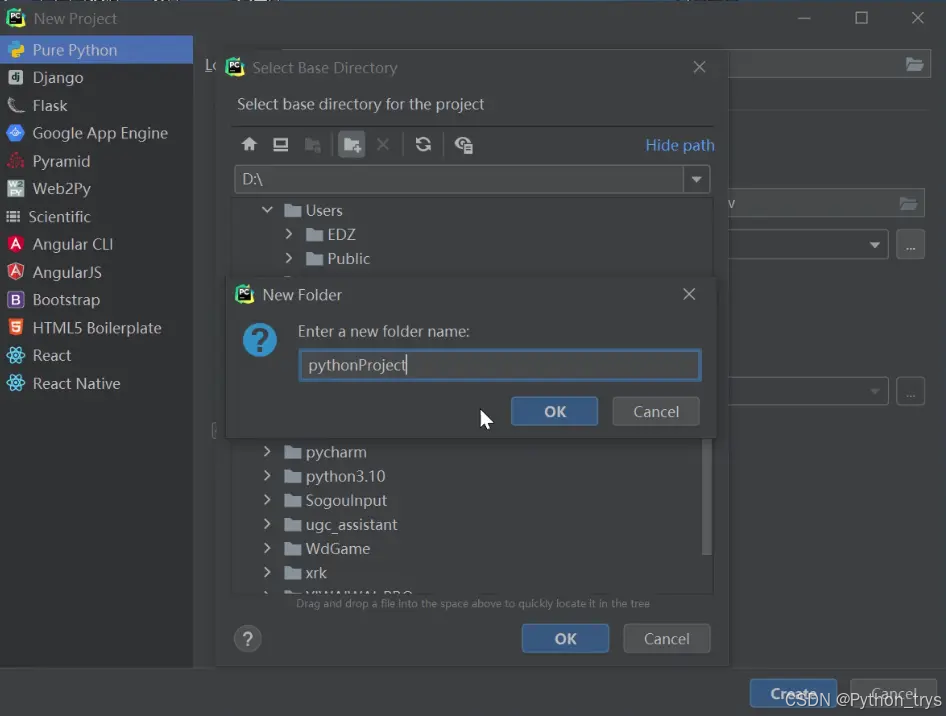Image resolution: width=946 pixels, height=716 pixels.
Task: Refresh the directory tree
Action: point(423,144)
